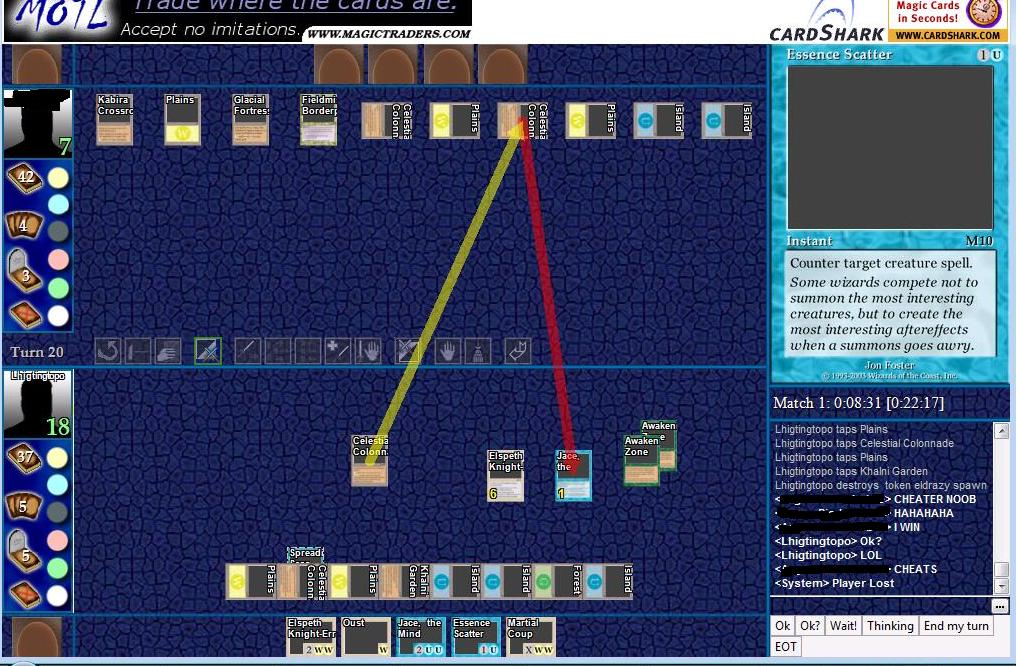Select opponent's untapped Plains card

(x=182, y=119)
